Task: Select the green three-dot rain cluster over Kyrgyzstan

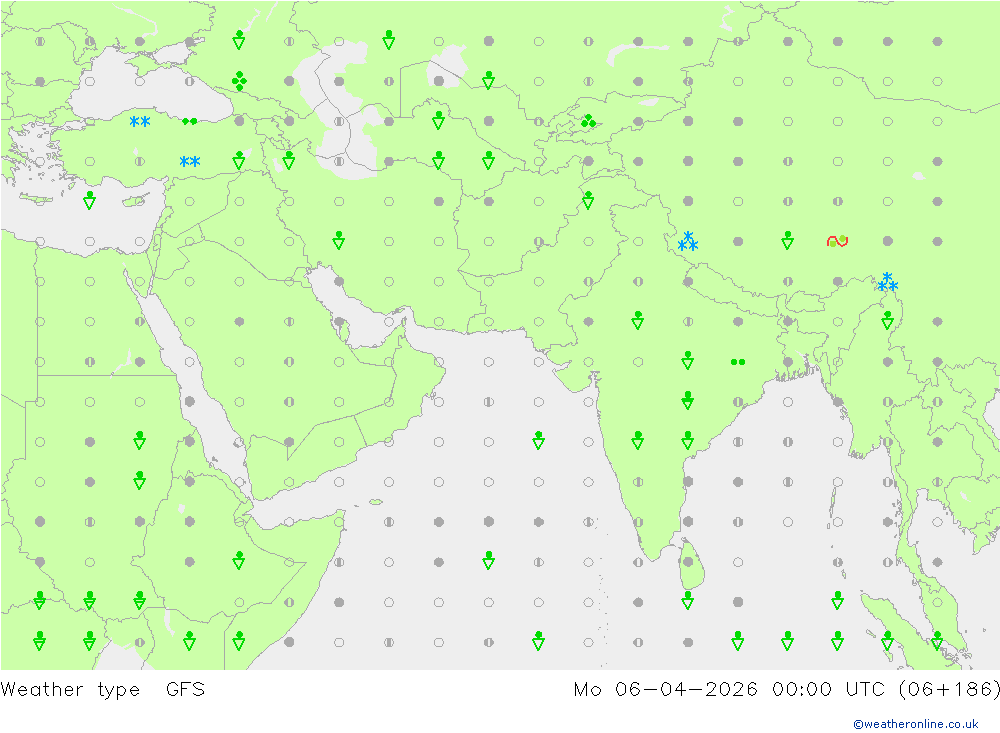Action: pyautogui.click(x=588, y=121)
